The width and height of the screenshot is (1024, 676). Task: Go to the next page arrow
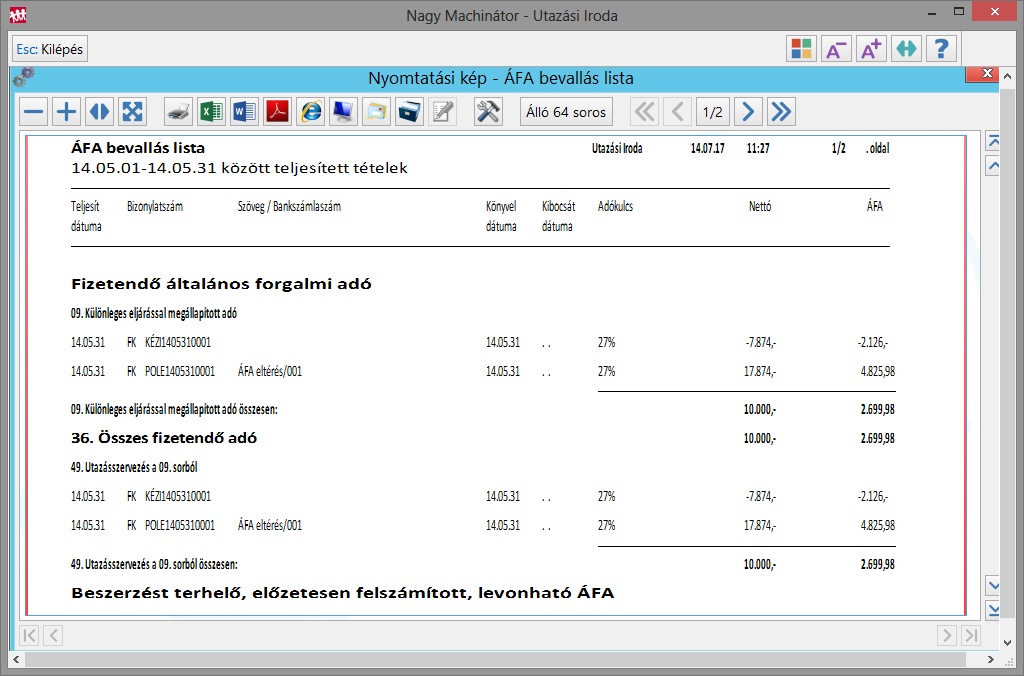748,112
